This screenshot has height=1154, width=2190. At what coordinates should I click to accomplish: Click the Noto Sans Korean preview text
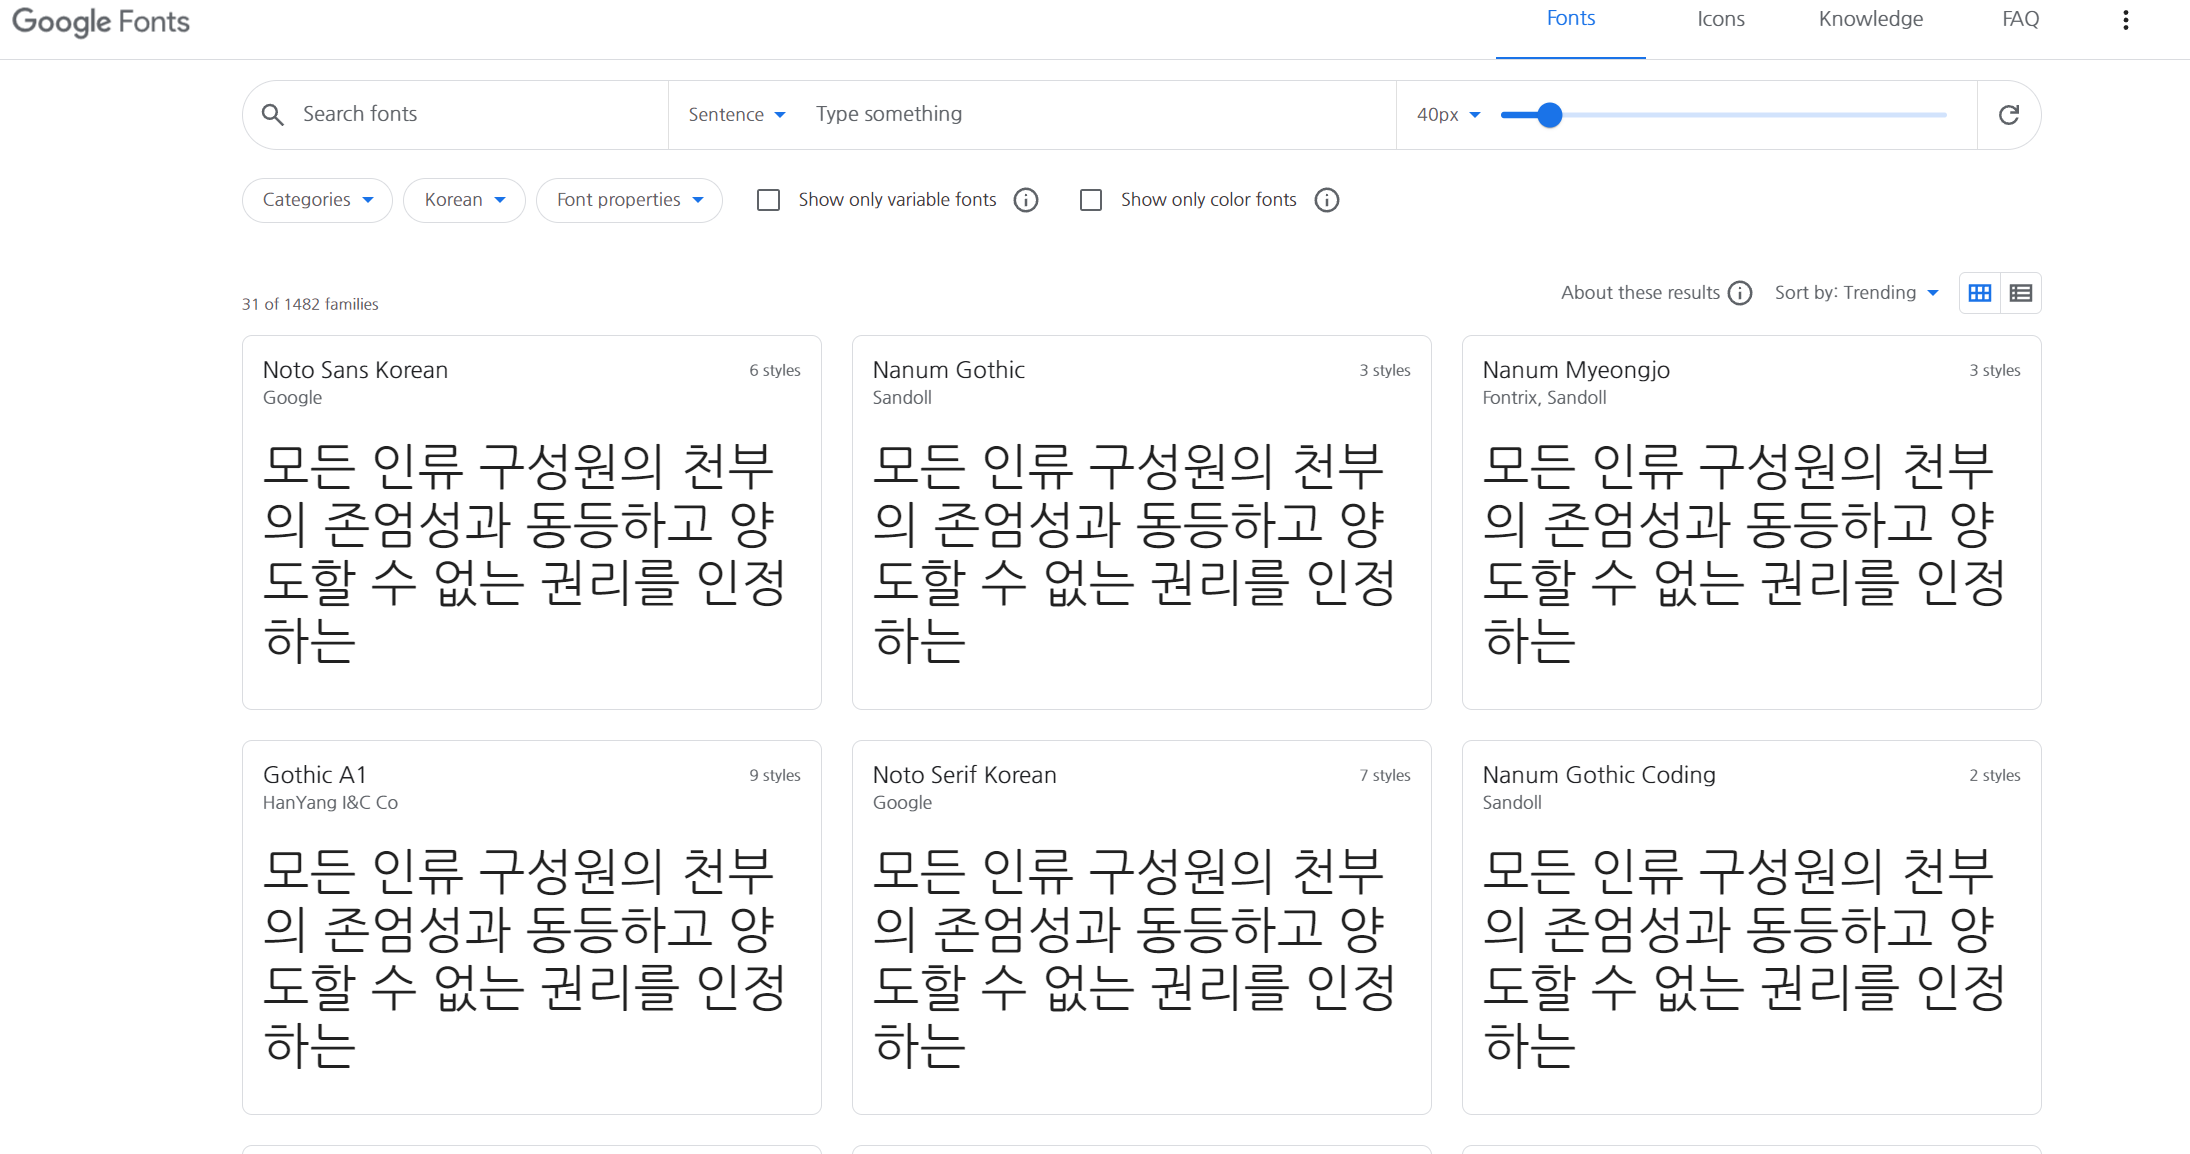pyautogui.click(x=524, y=553)
